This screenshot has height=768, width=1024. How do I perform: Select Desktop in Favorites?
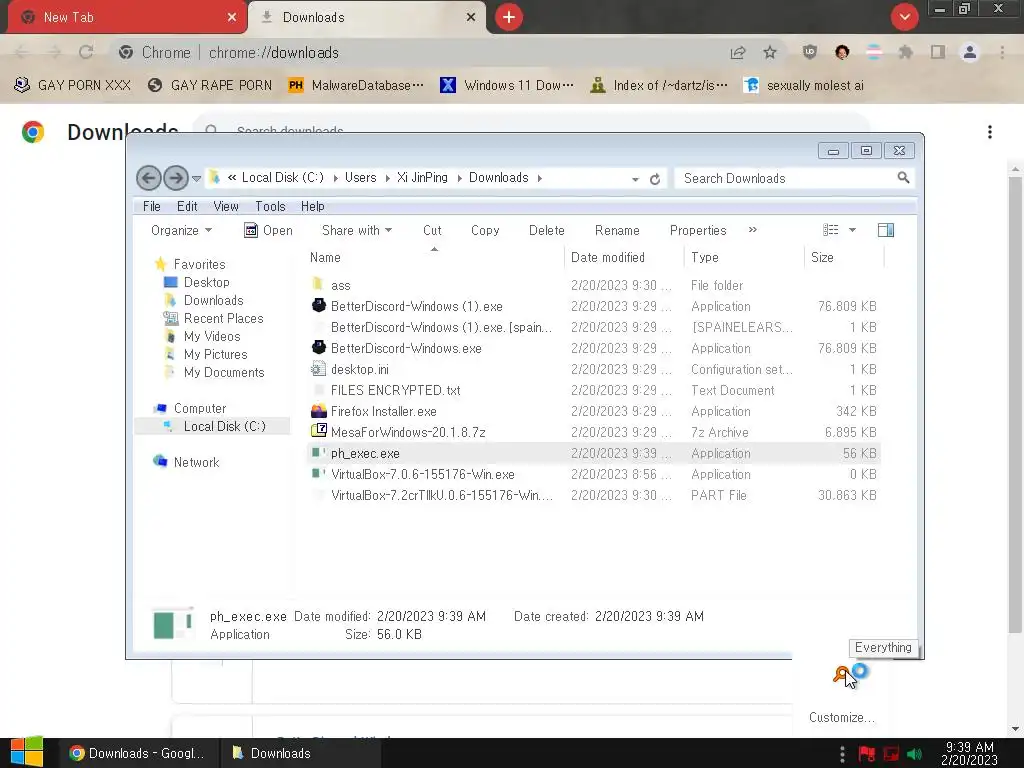[206, 282]
